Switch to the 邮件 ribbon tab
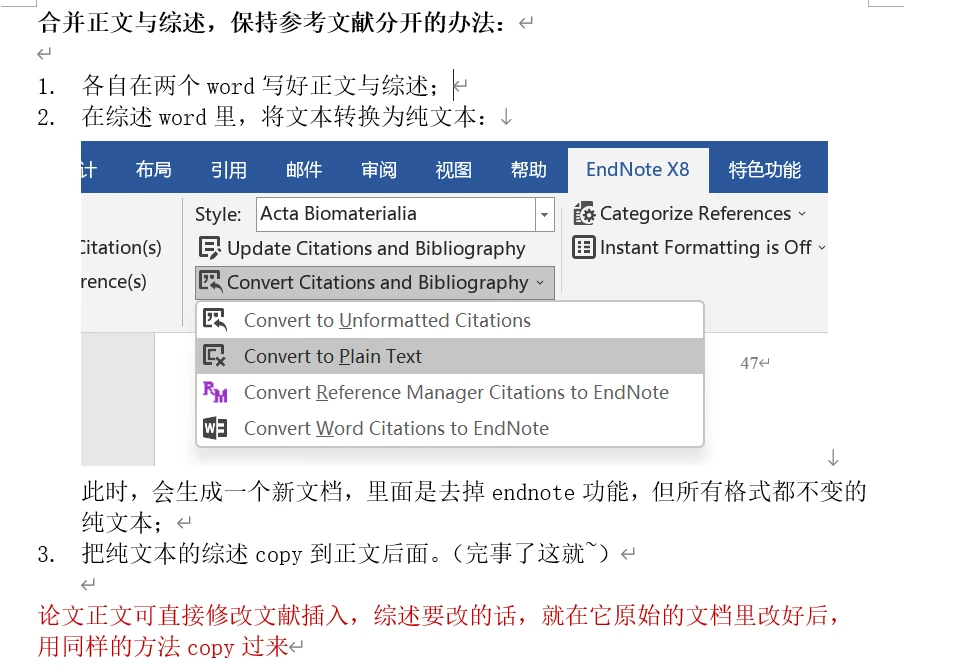The width and height of the screenshot is (970, 667). pyautogui.click(x=304, y=170)
